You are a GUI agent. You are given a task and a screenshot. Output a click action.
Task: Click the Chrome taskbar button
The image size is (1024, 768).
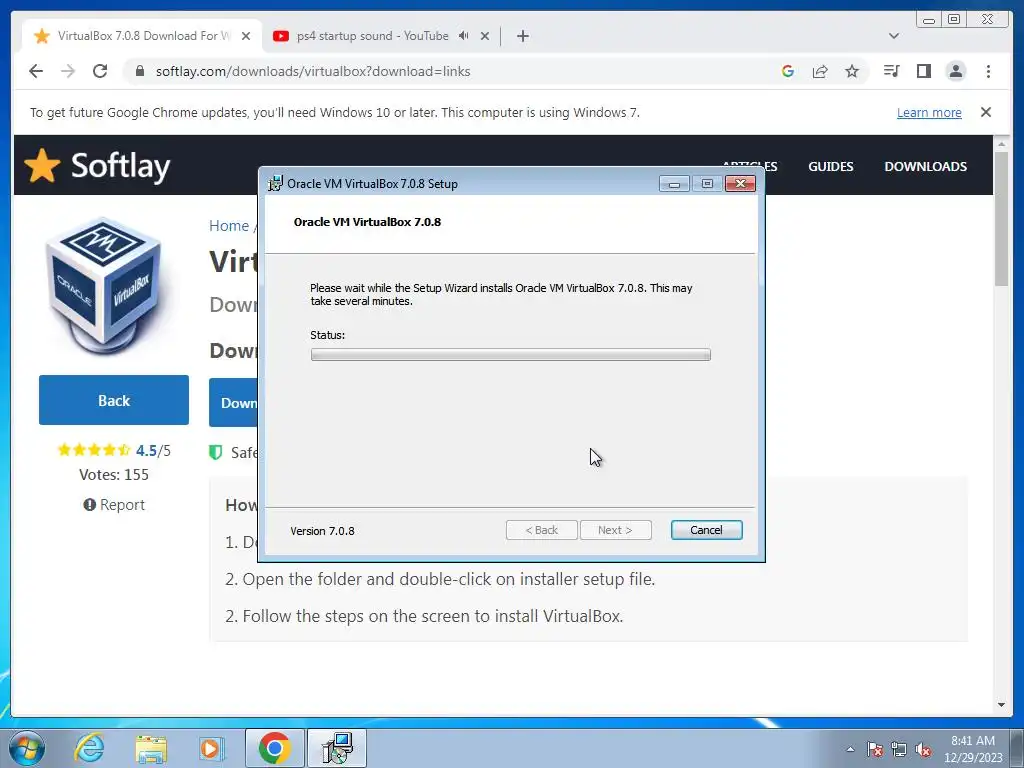coord(274,748)
